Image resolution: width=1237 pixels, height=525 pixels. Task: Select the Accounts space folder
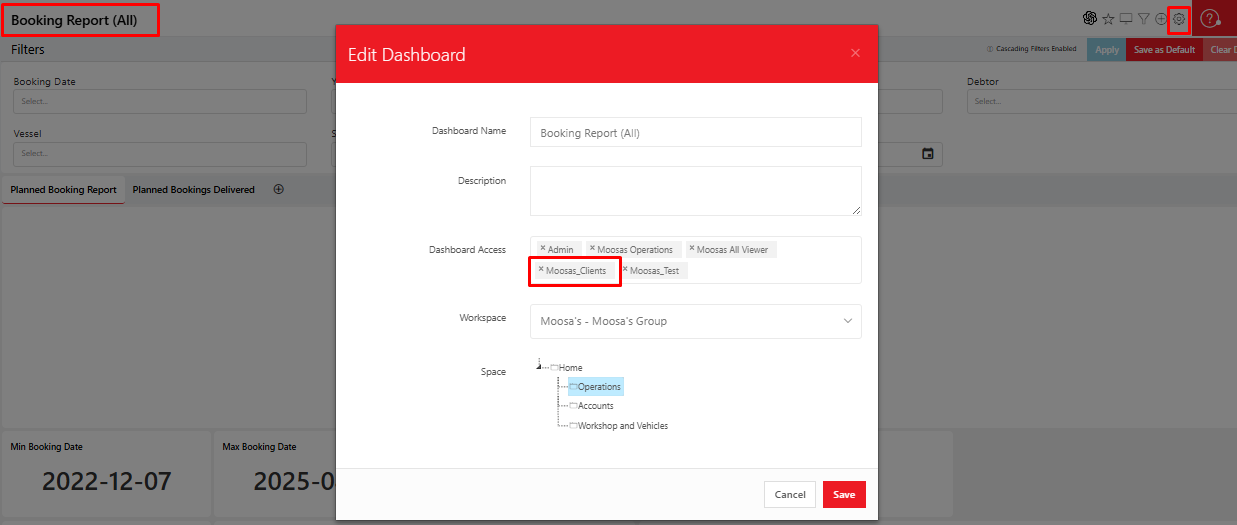click(595, 406)
